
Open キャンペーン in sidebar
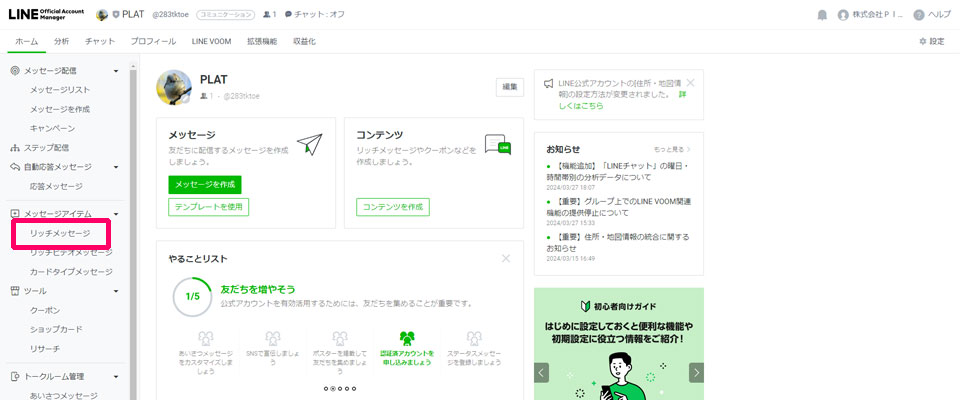[x=53, y=129]
